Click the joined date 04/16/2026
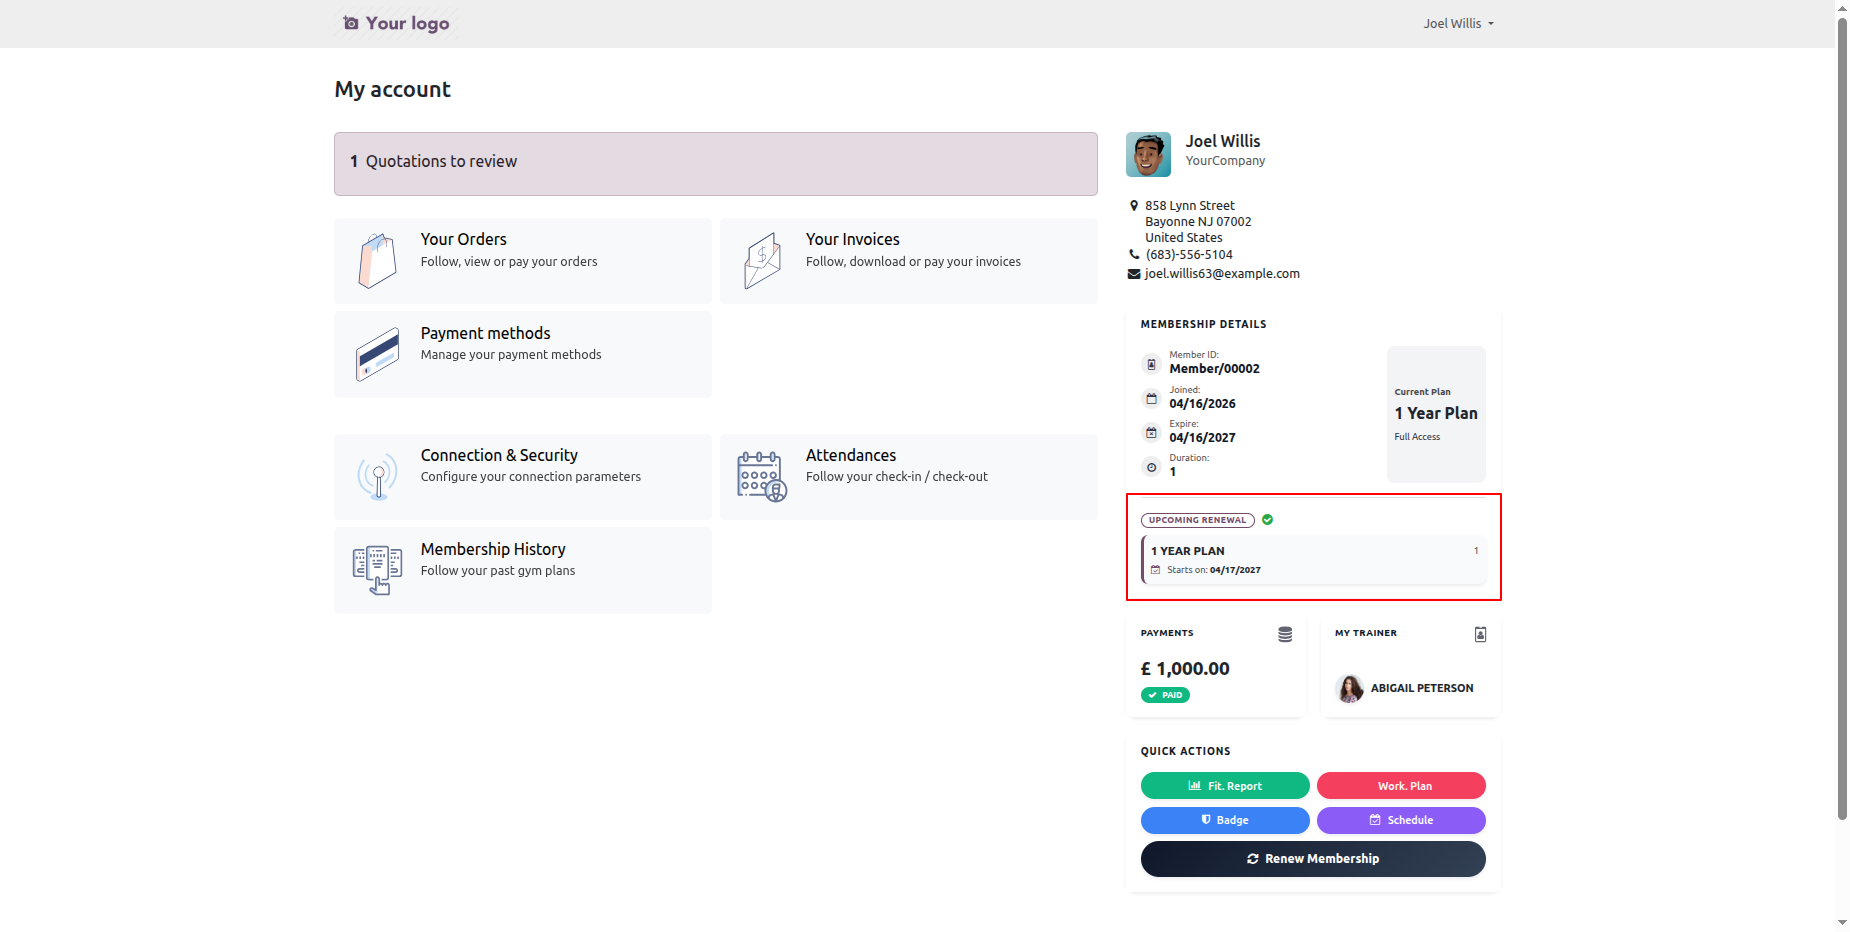 pos(1202,404)
